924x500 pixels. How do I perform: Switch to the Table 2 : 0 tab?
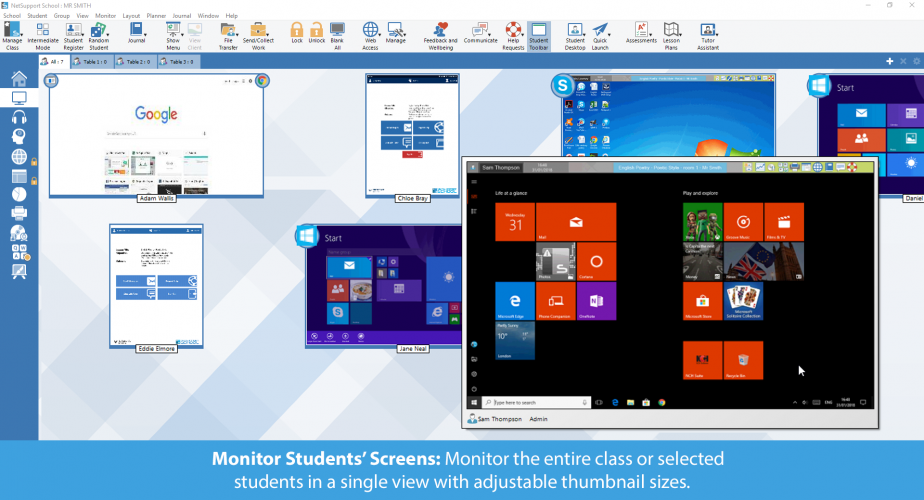(136, 61)
